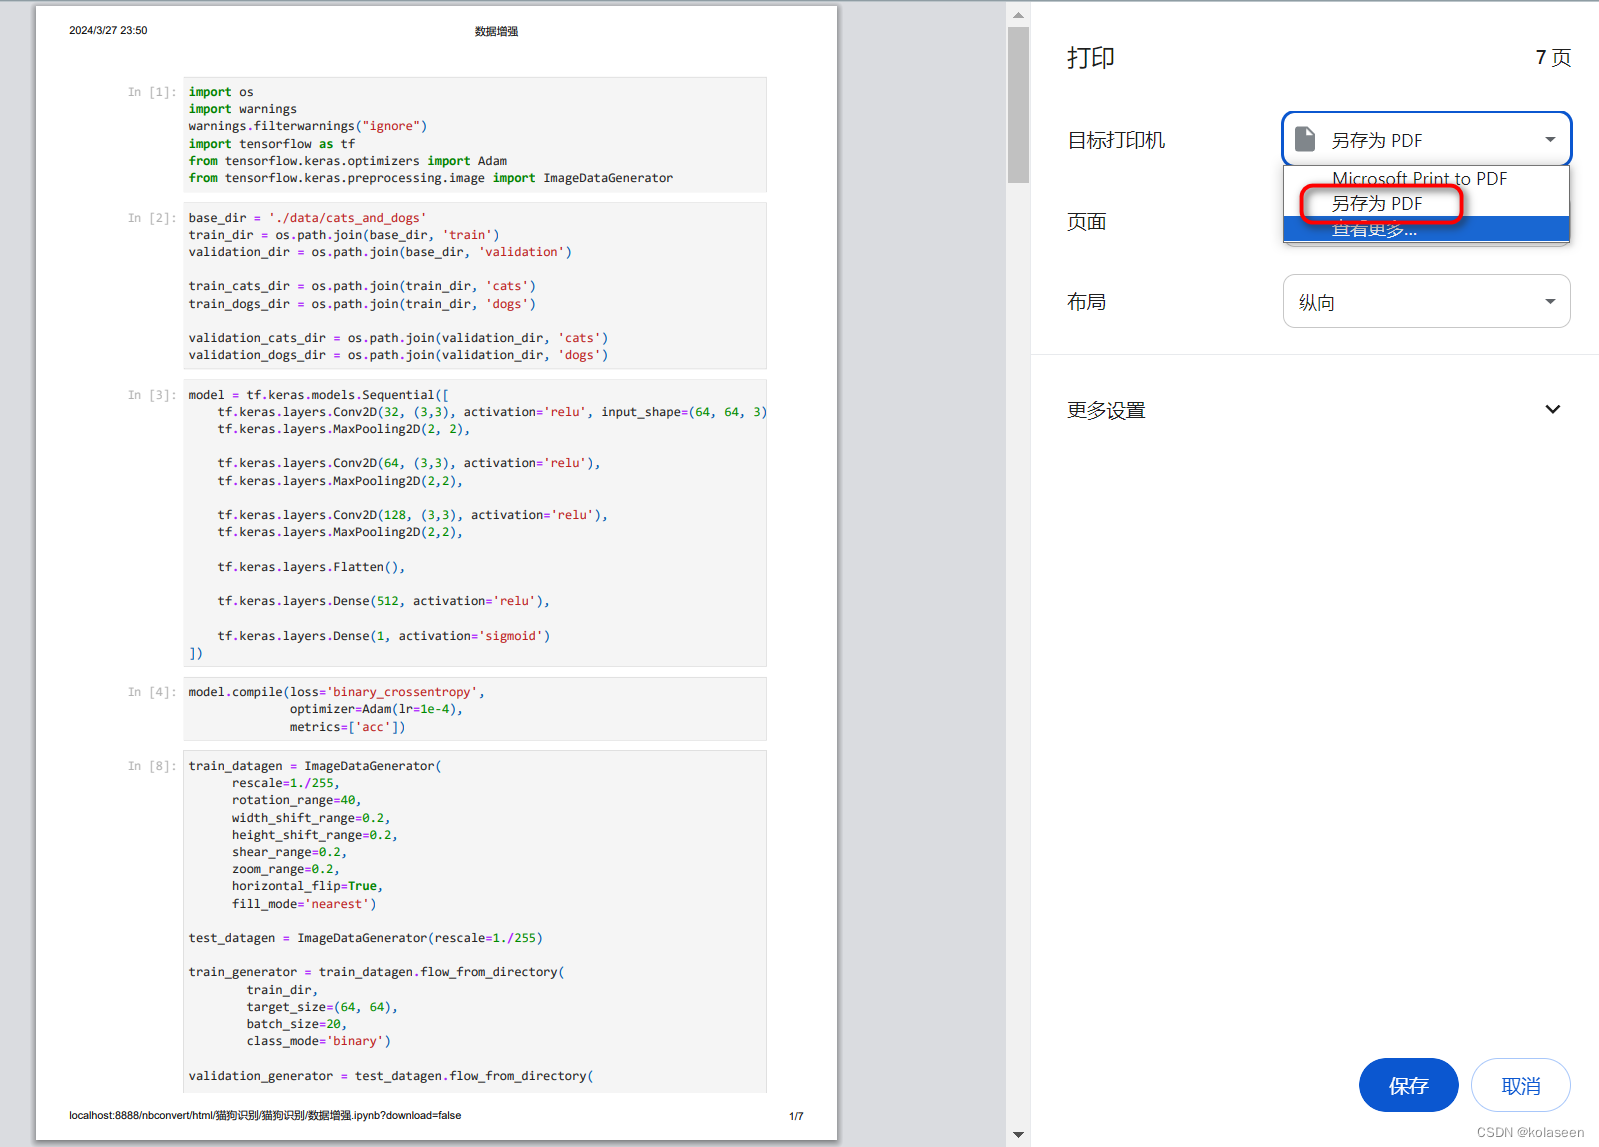Click the preview scrollbar up arrow
Screen dimensions: 1599x1147
tap(1018, 15)
